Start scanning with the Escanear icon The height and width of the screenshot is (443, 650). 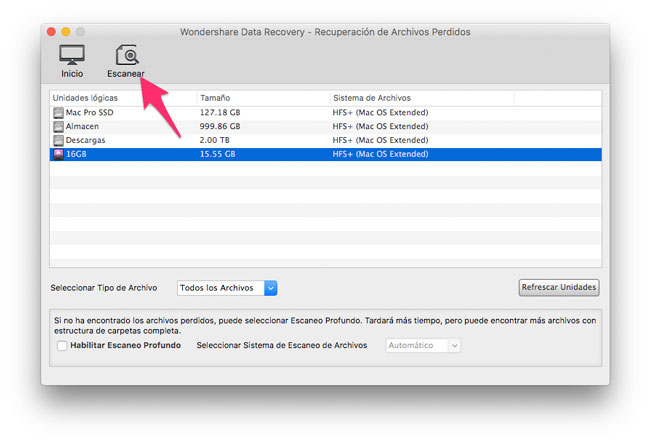[x=127, y=61]
